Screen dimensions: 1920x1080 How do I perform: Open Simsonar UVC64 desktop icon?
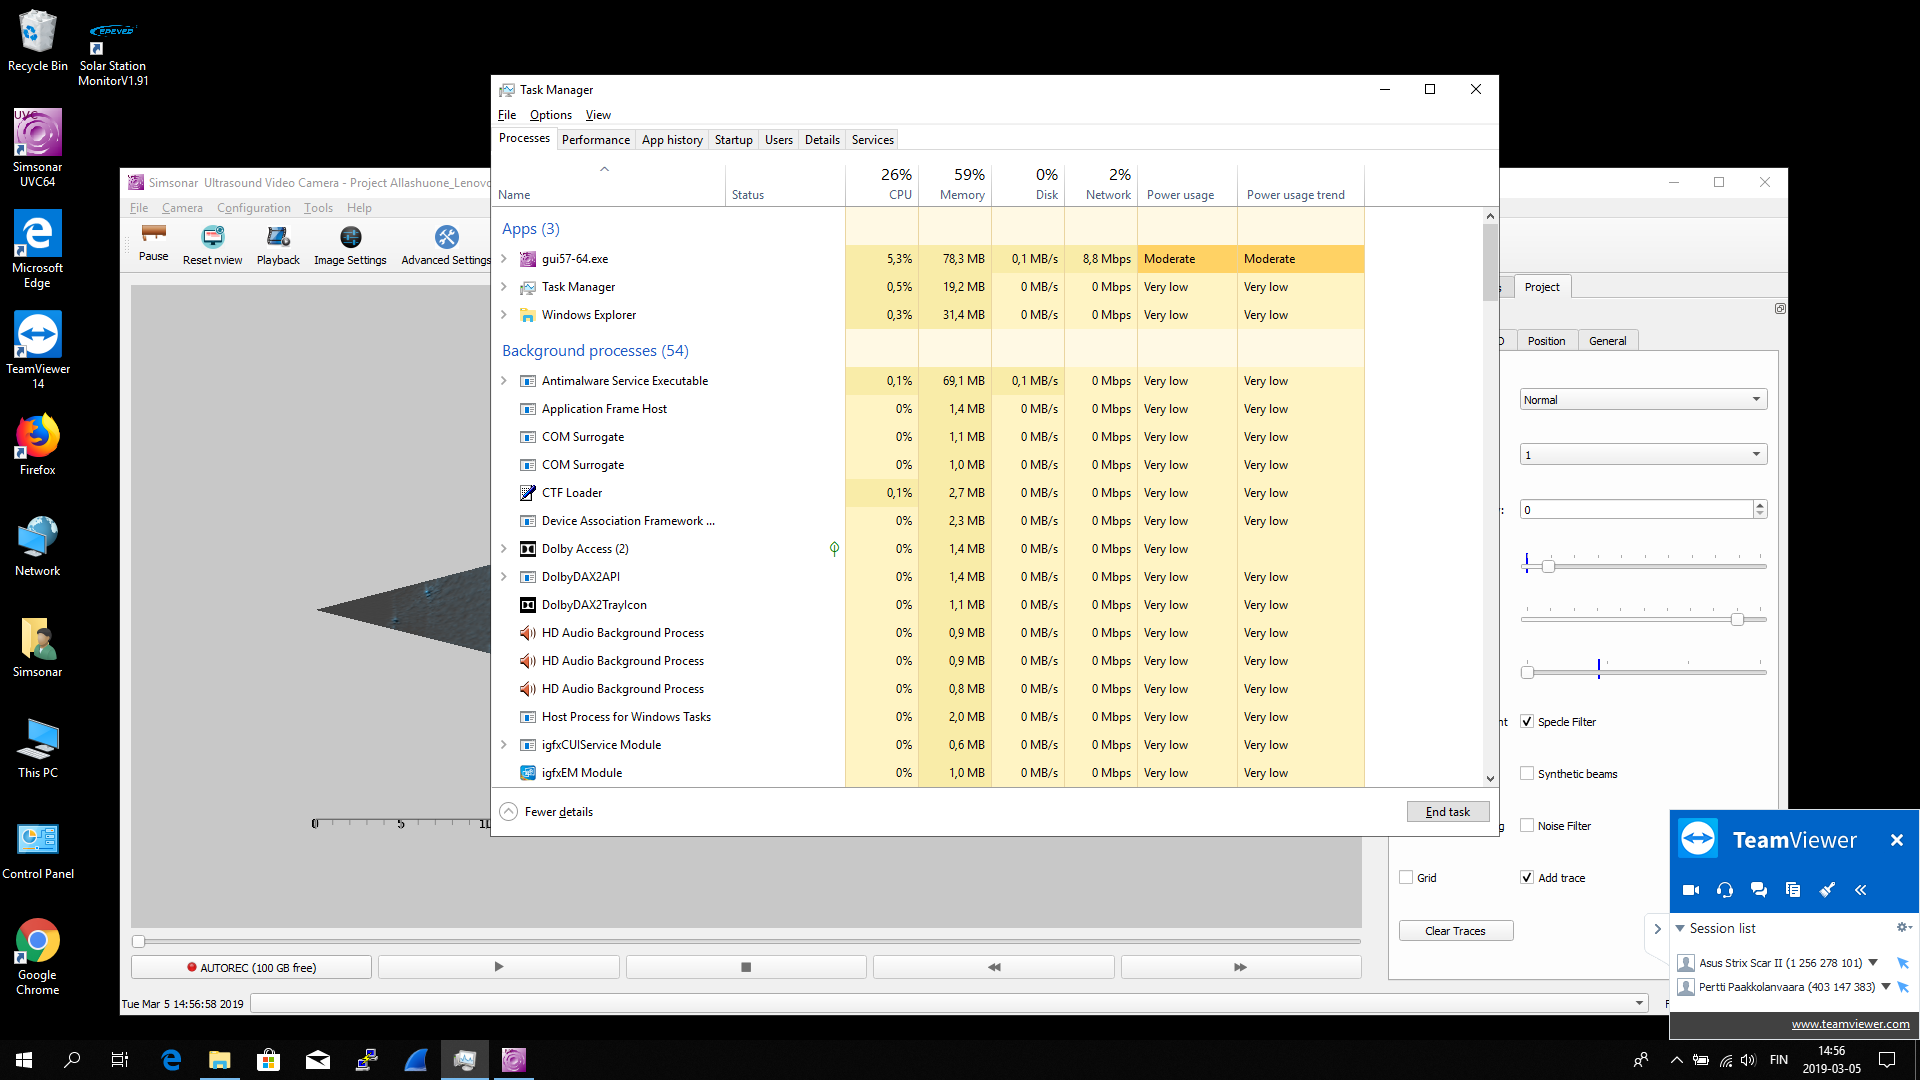[38, 148]
